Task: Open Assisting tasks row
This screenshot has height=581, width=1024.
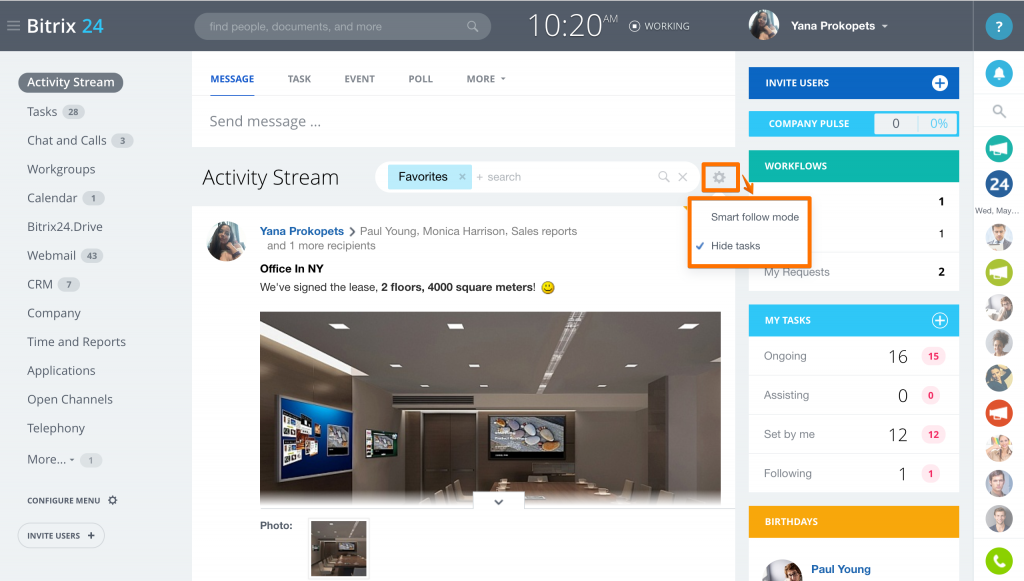Action: click(x=854, y=395)
